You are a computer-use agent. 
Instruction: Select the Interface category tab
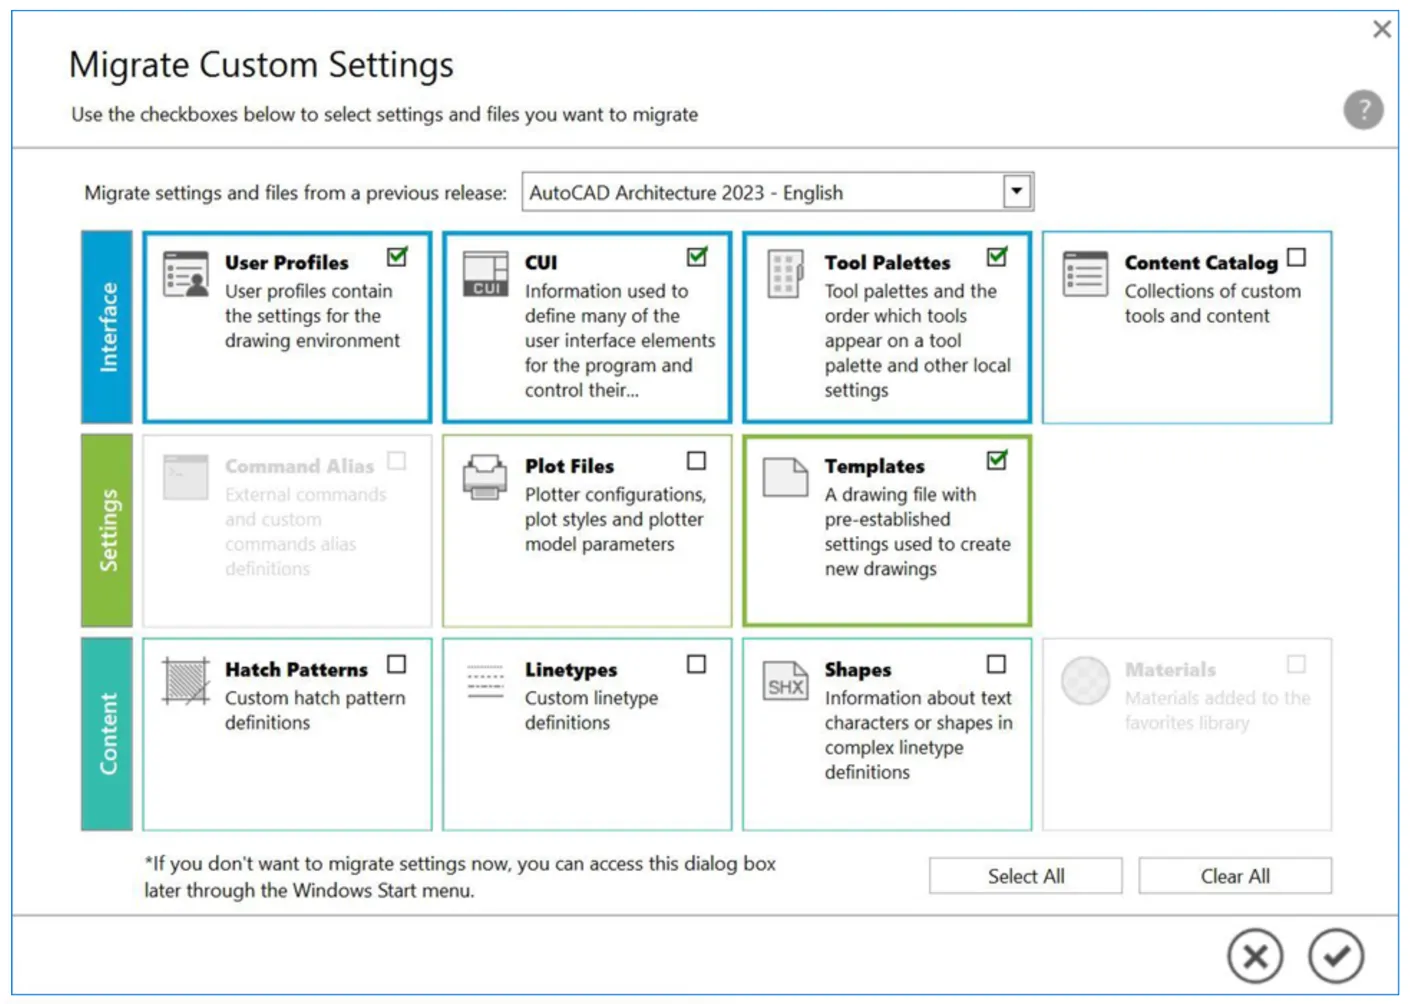pos(107,325)
